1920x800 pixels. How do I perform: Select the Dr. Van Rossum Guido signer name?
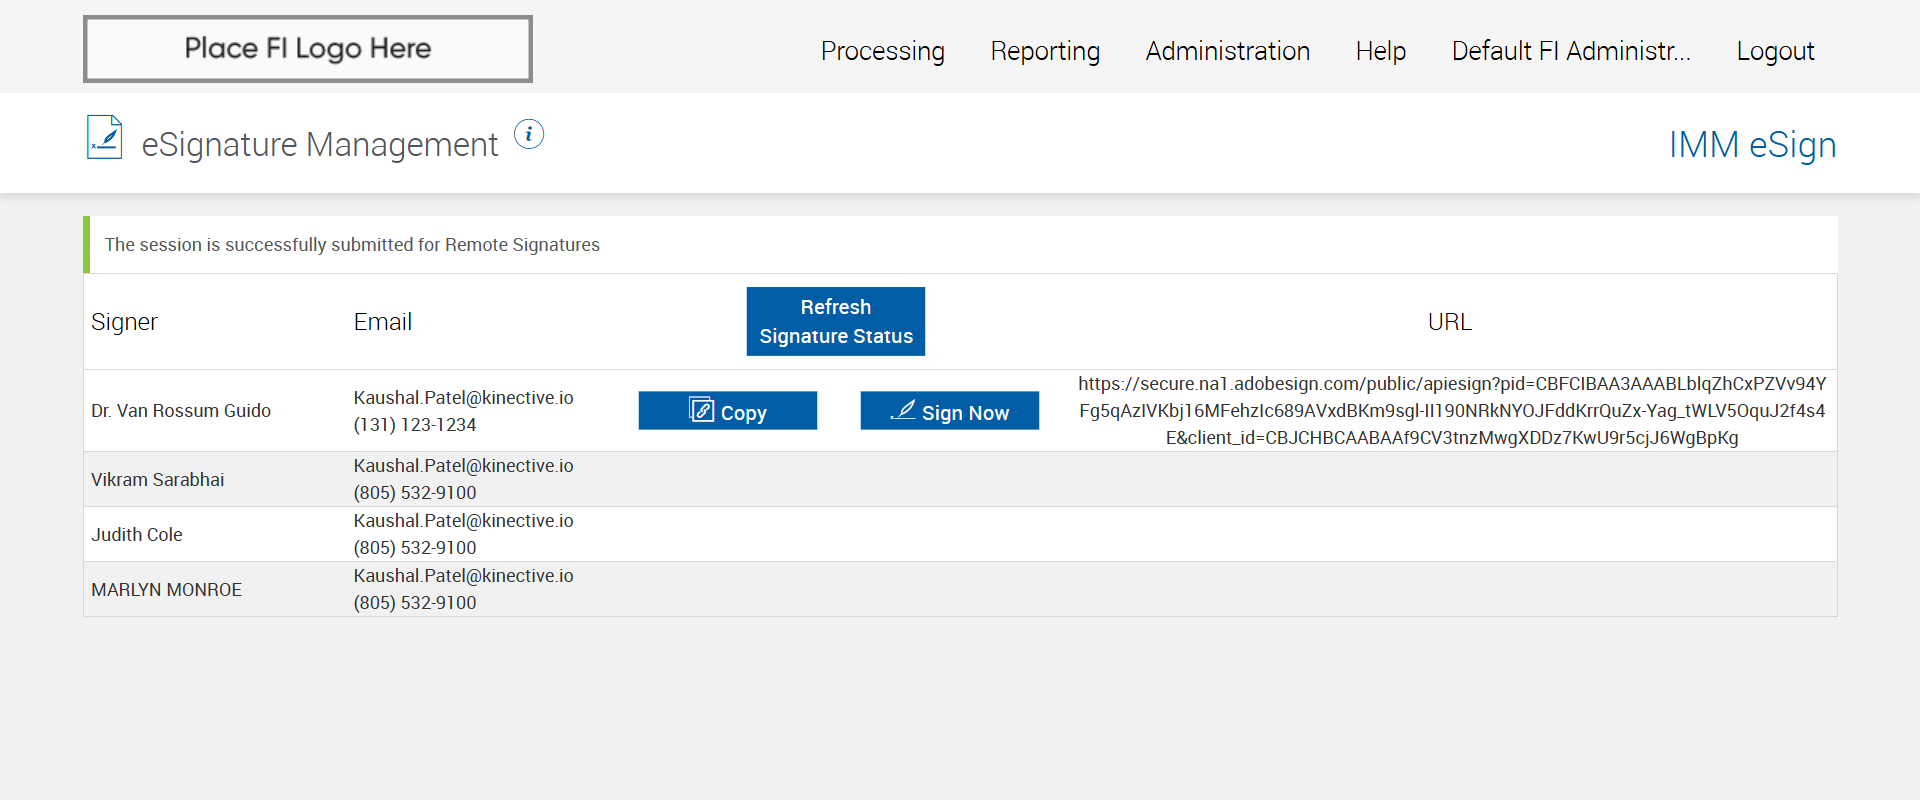(x=181, y=411)
